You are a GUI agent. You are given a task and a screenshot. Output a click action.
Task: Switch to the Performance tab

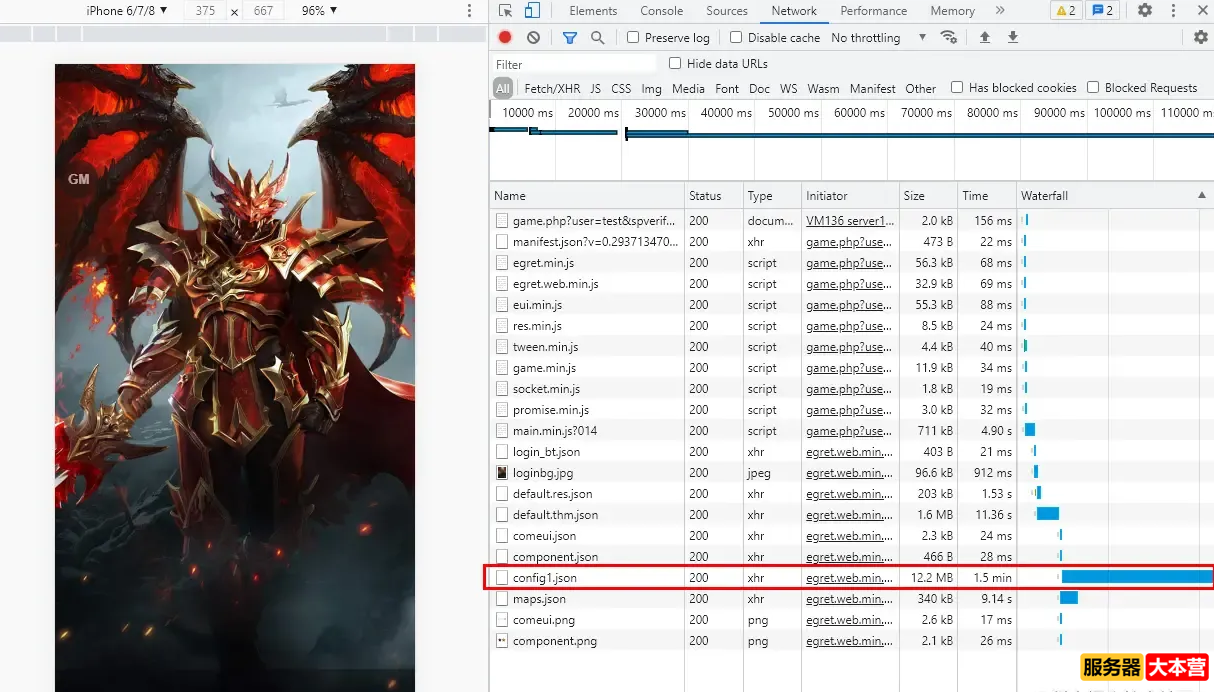coord(874,11)
